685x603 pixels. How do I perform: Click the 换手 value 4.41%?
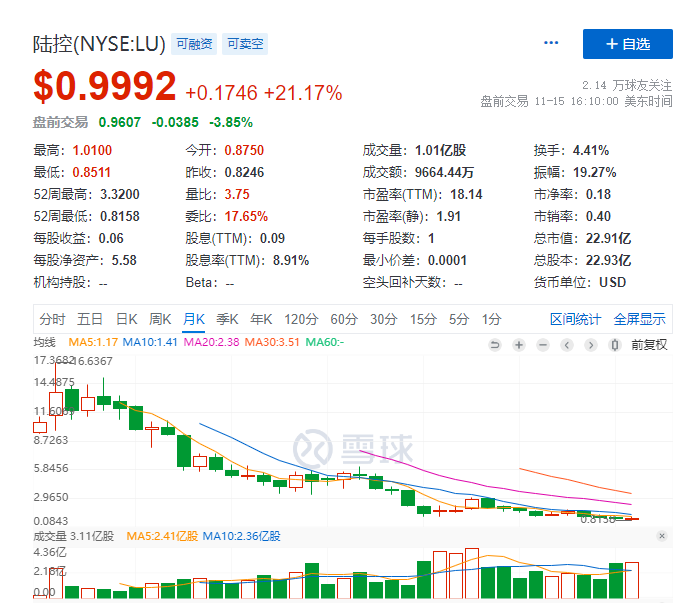tap(591, 150)
